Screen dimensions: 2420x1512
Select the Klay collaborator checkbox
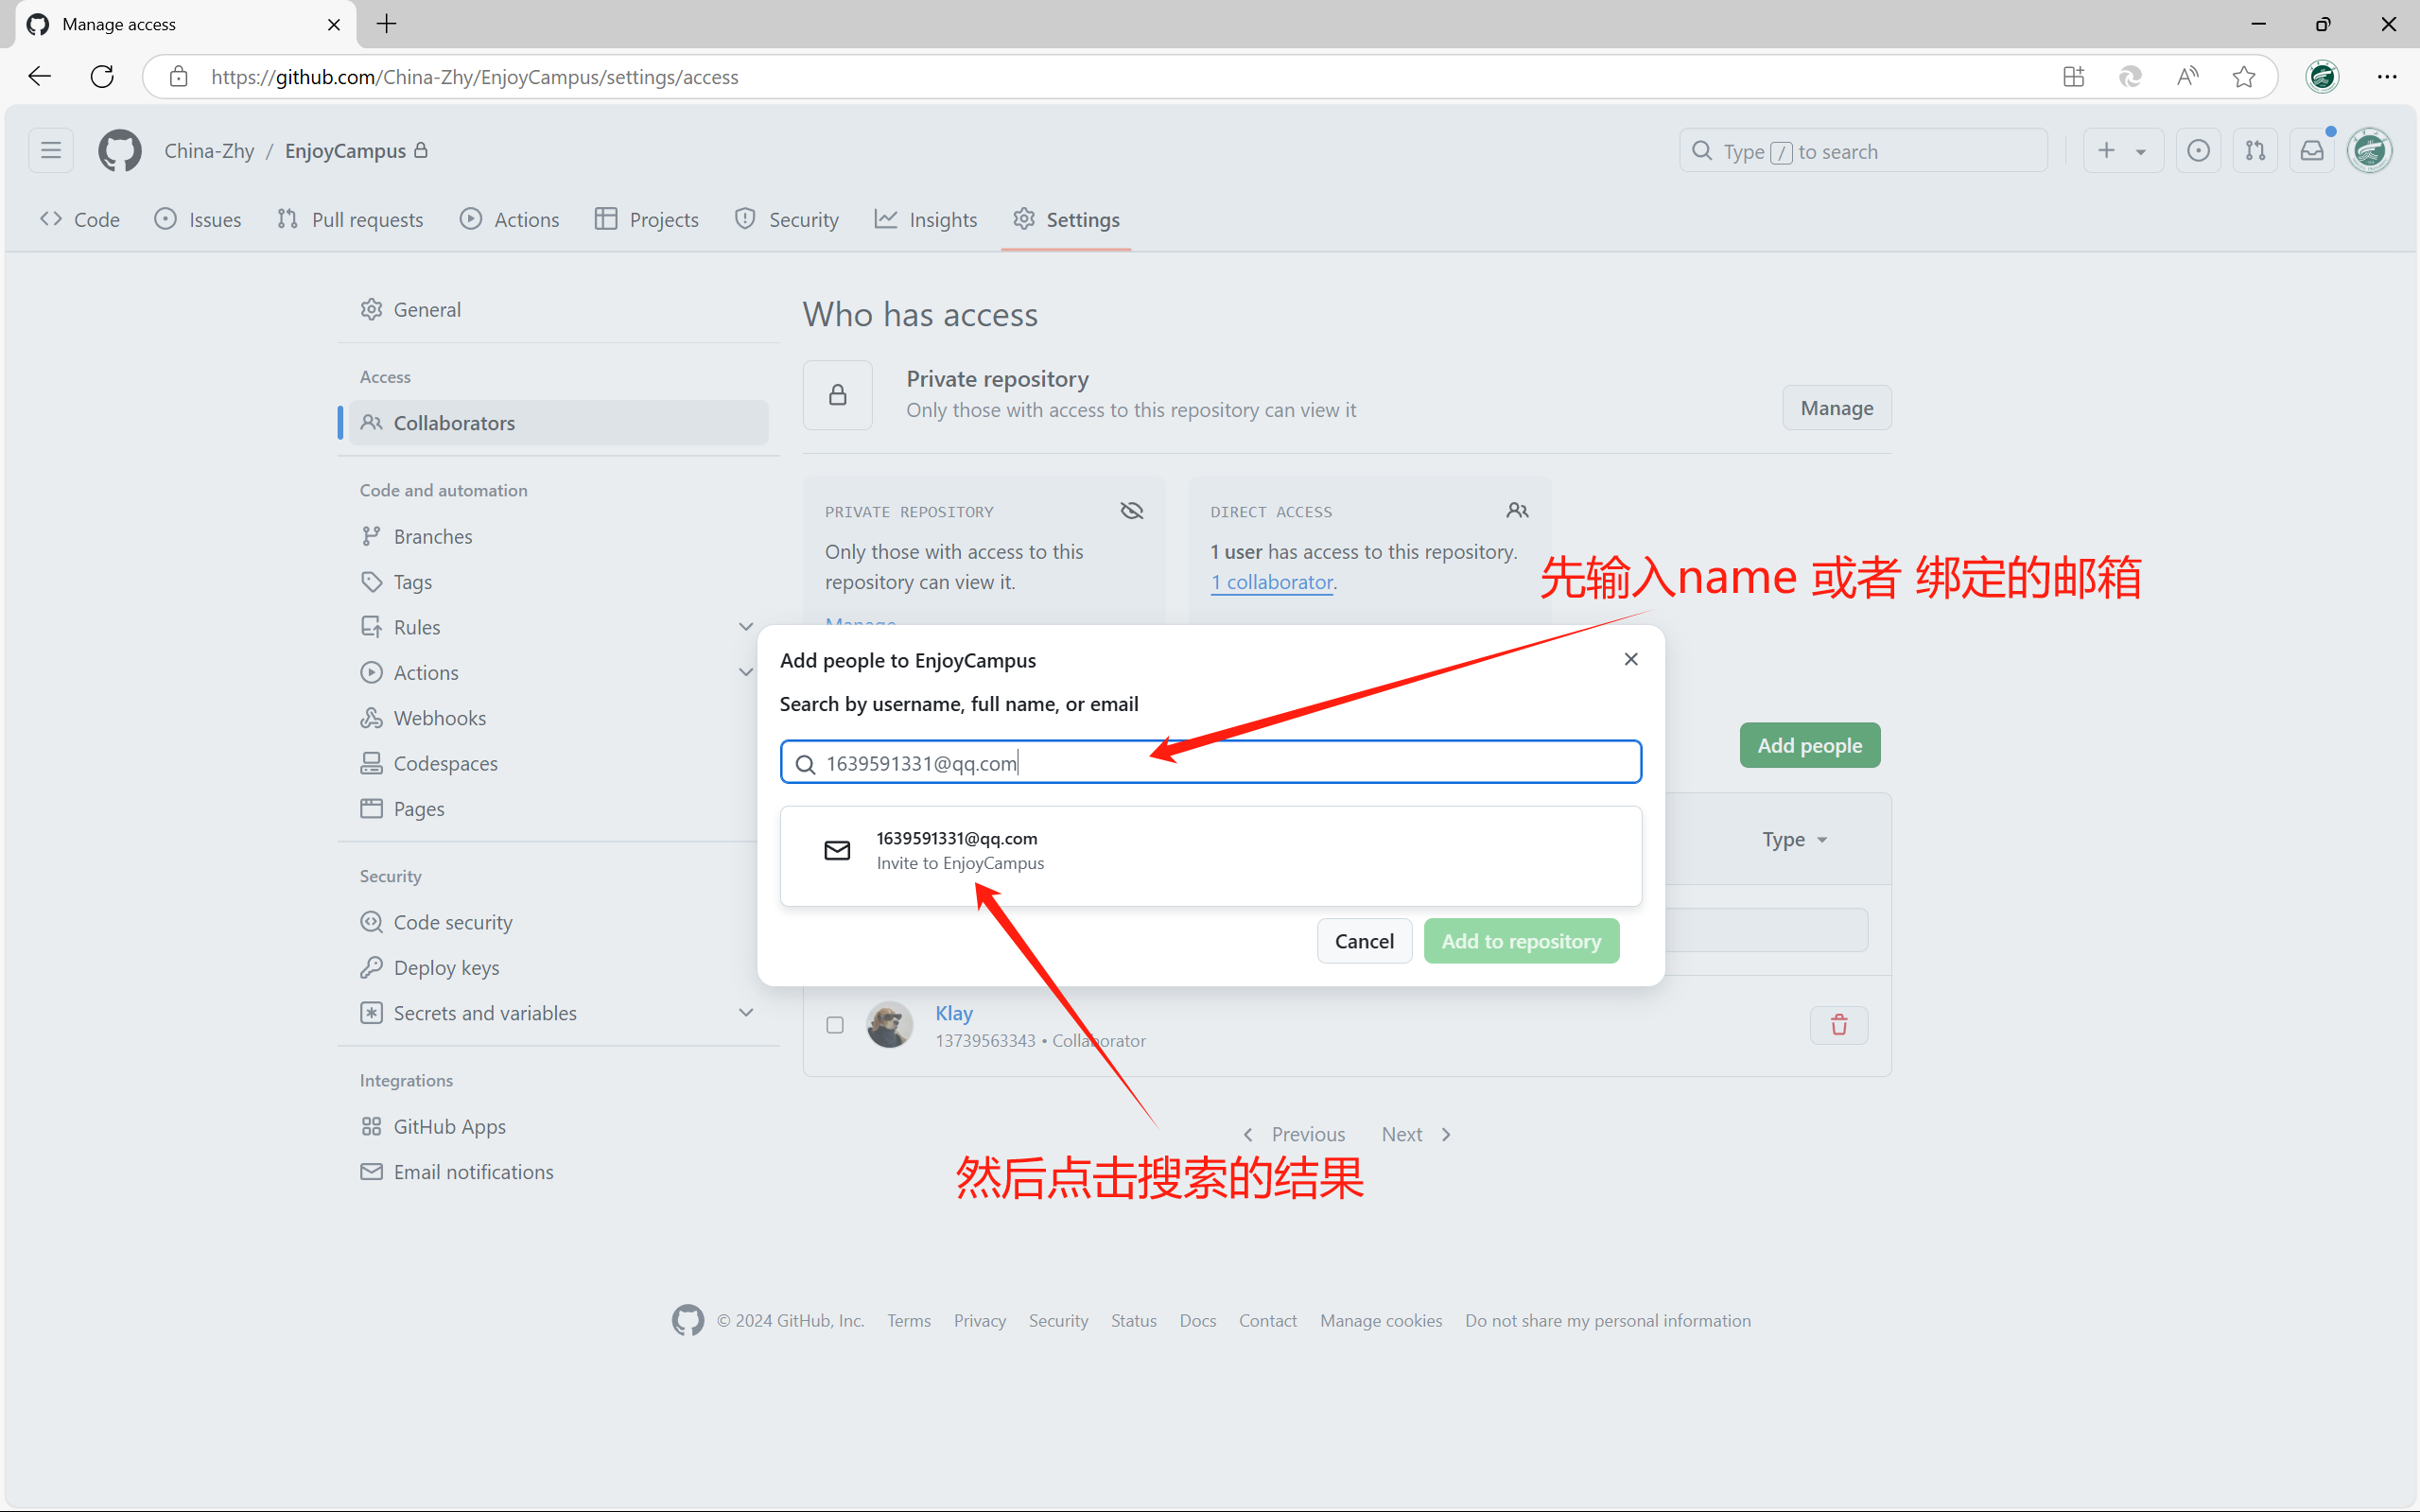click(x=835, y=1025)
